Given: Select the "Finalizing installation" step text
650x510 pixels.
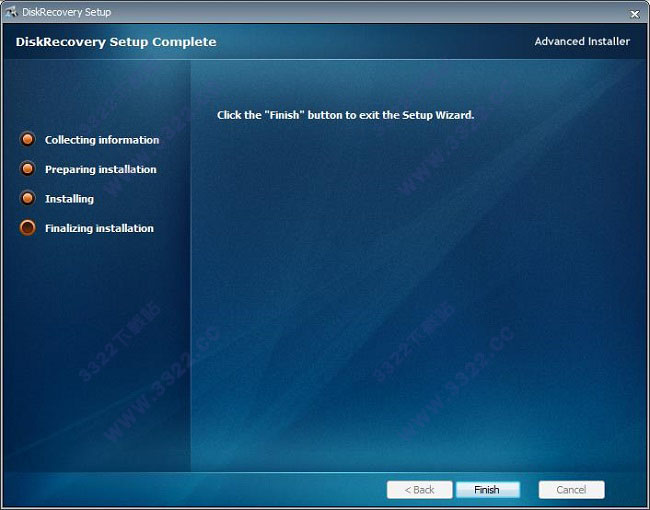Looking at the screenshot, I should click(99, 228).
